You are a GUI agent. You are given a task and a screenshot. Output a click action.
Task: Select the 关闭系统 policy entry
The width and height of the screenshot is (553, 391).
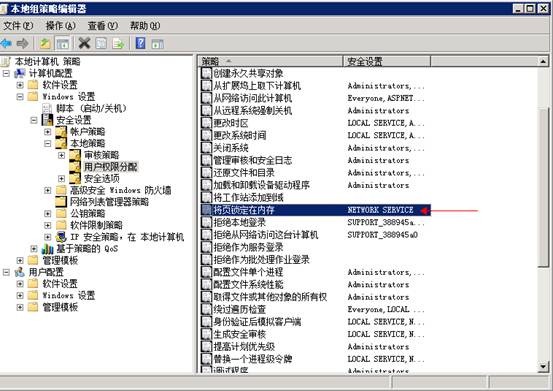(x=231, y=148)
